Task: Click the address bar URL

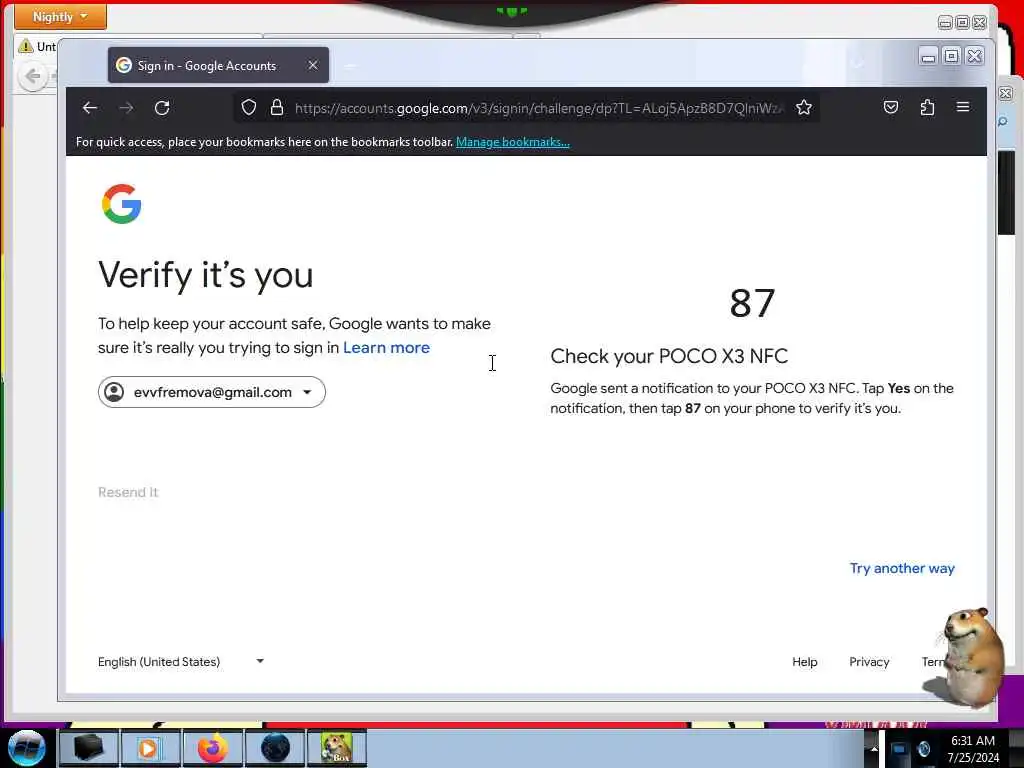Action: click(538, 108)
